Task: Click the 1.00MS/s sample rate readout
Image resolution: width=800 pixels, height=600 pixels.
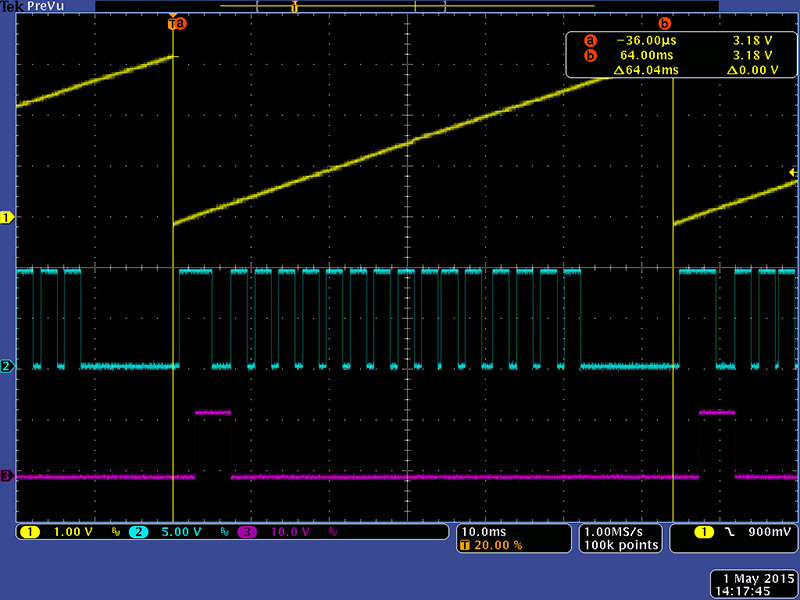Action: click(620, 530)
